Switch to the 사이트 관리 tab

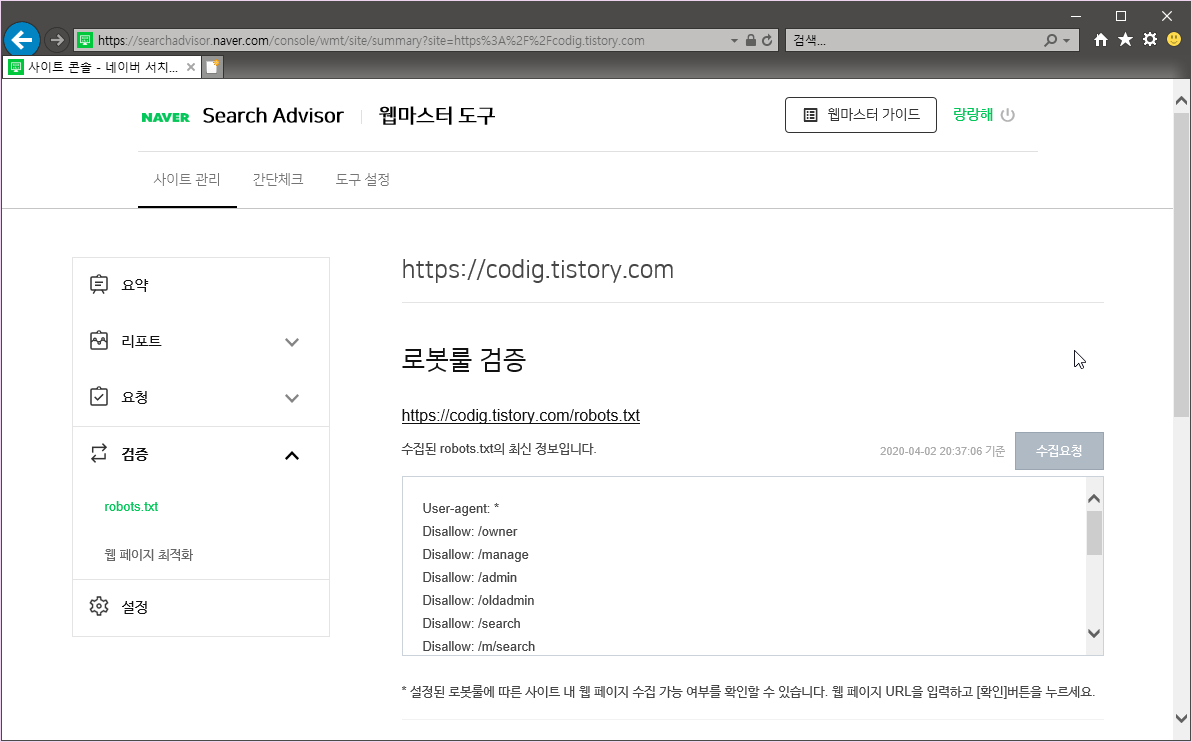(187, 180)
